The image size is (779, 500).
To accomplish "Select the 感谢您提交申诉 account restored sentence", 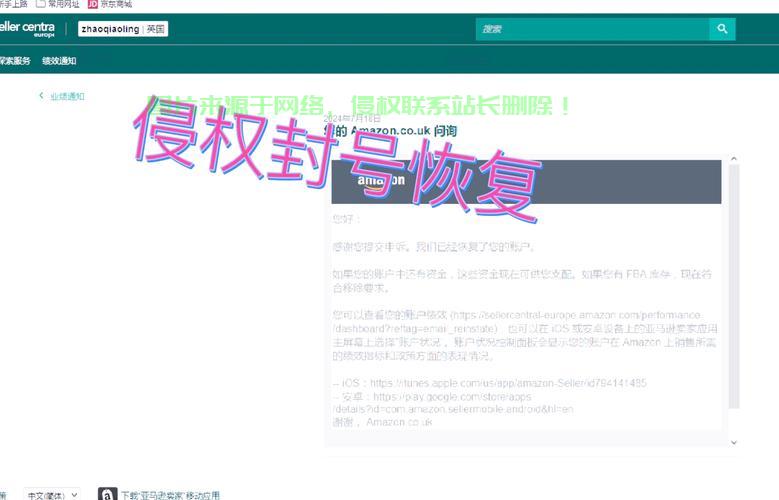I will coord(433,247).
